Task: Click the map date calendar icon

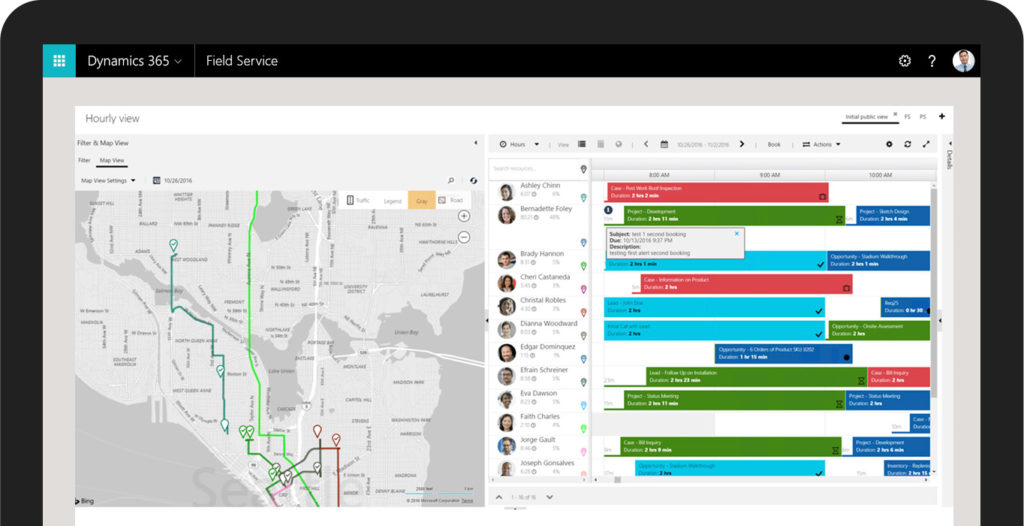Action: [x=157, y=180]
